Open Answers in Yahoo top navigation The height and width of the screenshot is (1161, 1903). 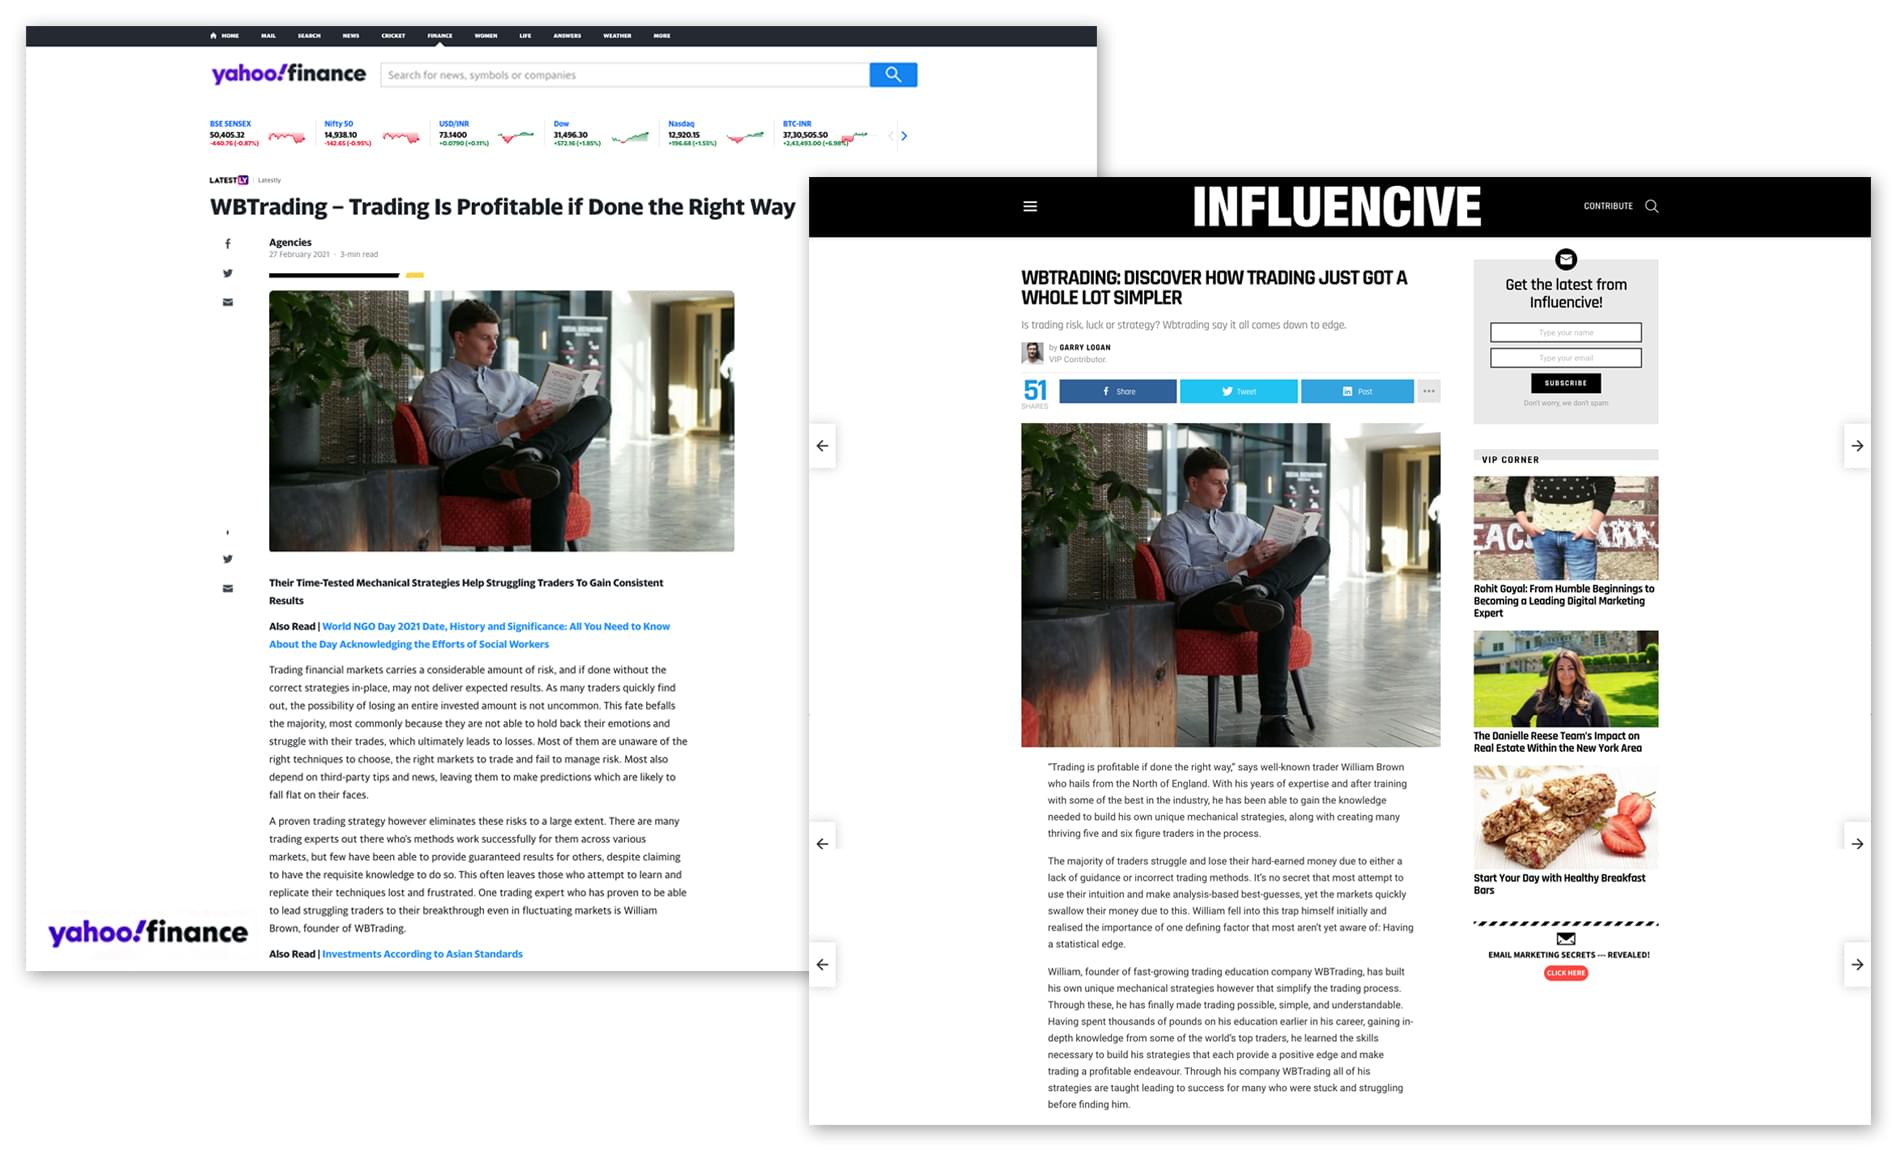coord(567,36)
